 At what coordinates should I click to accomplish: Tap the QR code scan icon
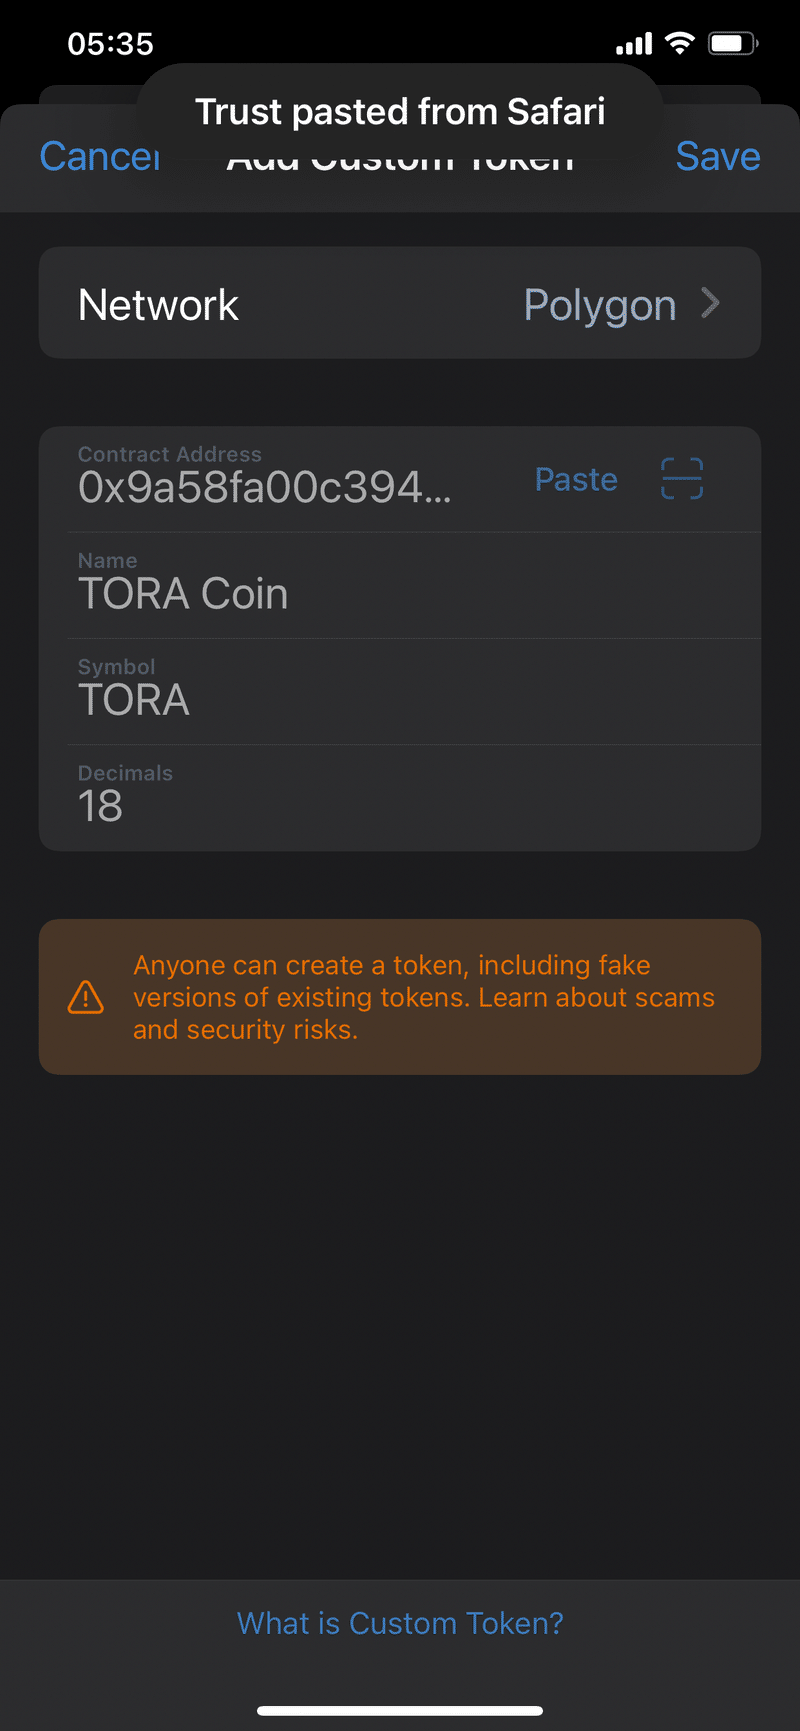pos(681,479)
